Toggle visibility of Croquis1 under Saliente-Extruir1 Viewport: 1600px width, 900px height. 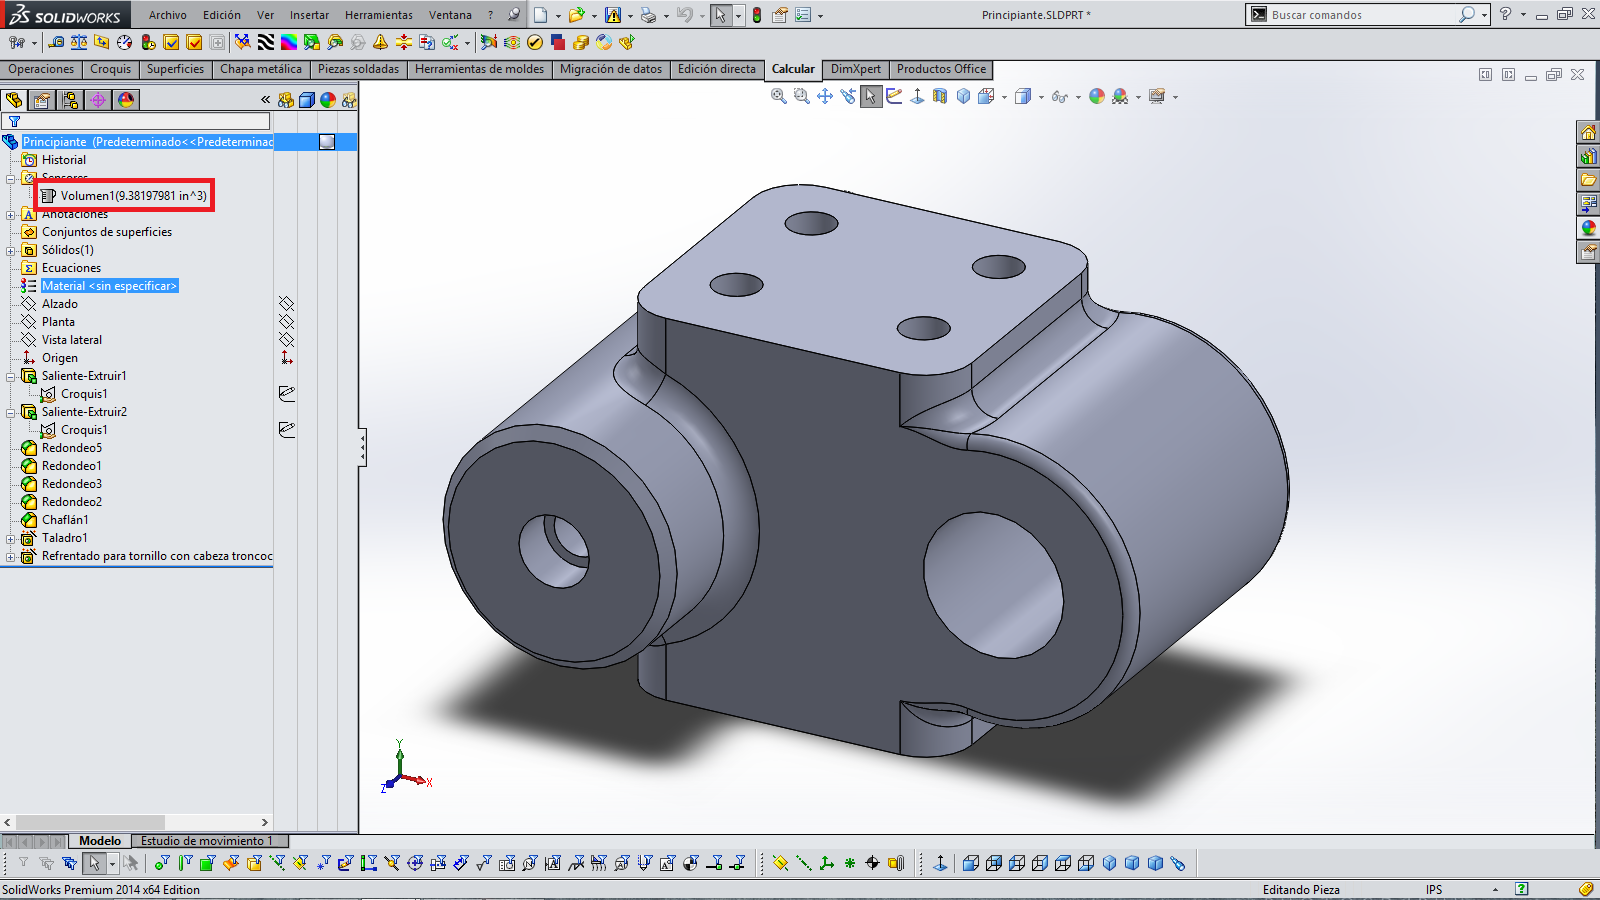(x=287, y=394)
